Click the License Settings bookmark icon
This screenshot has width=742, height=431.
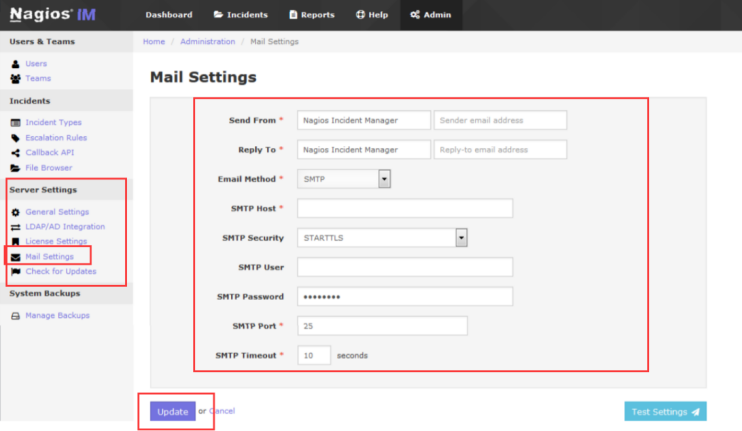click(16, 242)
